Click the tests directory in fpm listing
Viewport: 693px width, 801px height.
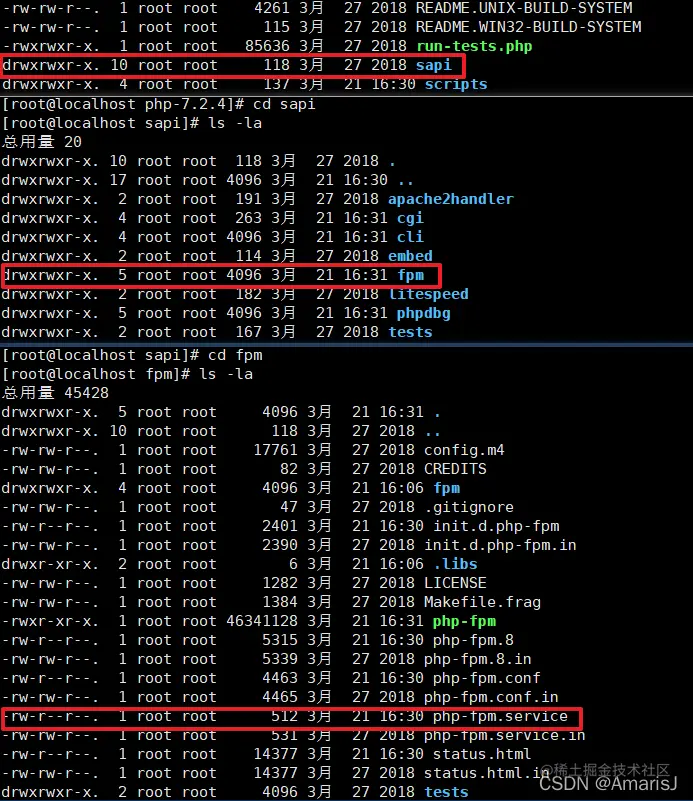click(447, 792)
